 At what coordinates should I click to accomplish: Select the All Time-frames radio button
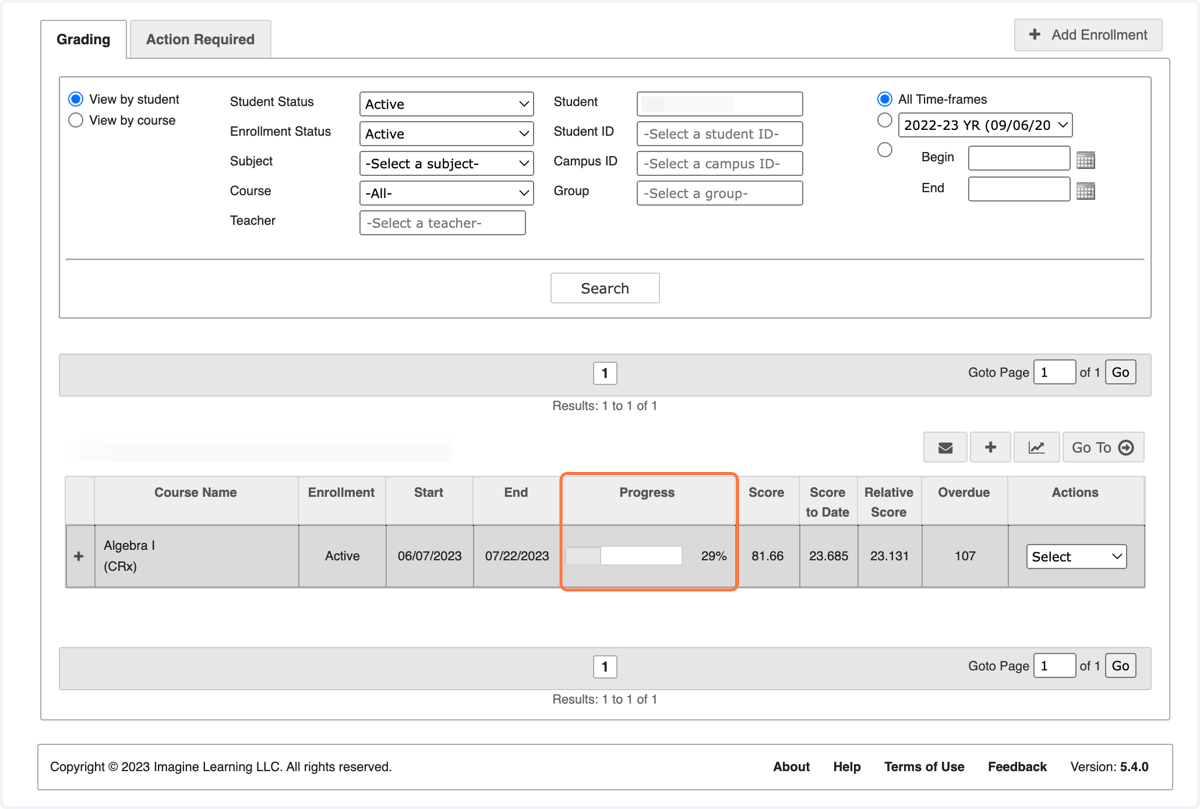point(884,99)
